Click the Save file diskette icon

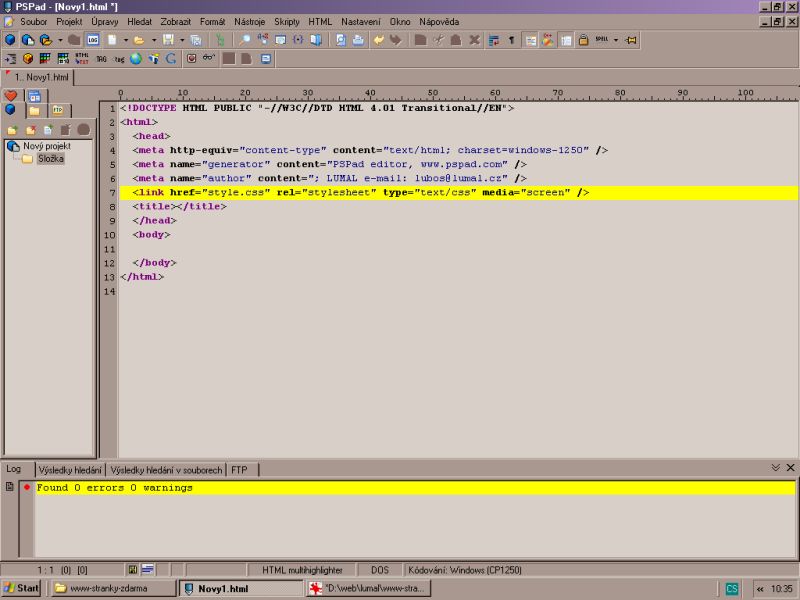pyautogui.click(x=168, y=40)
